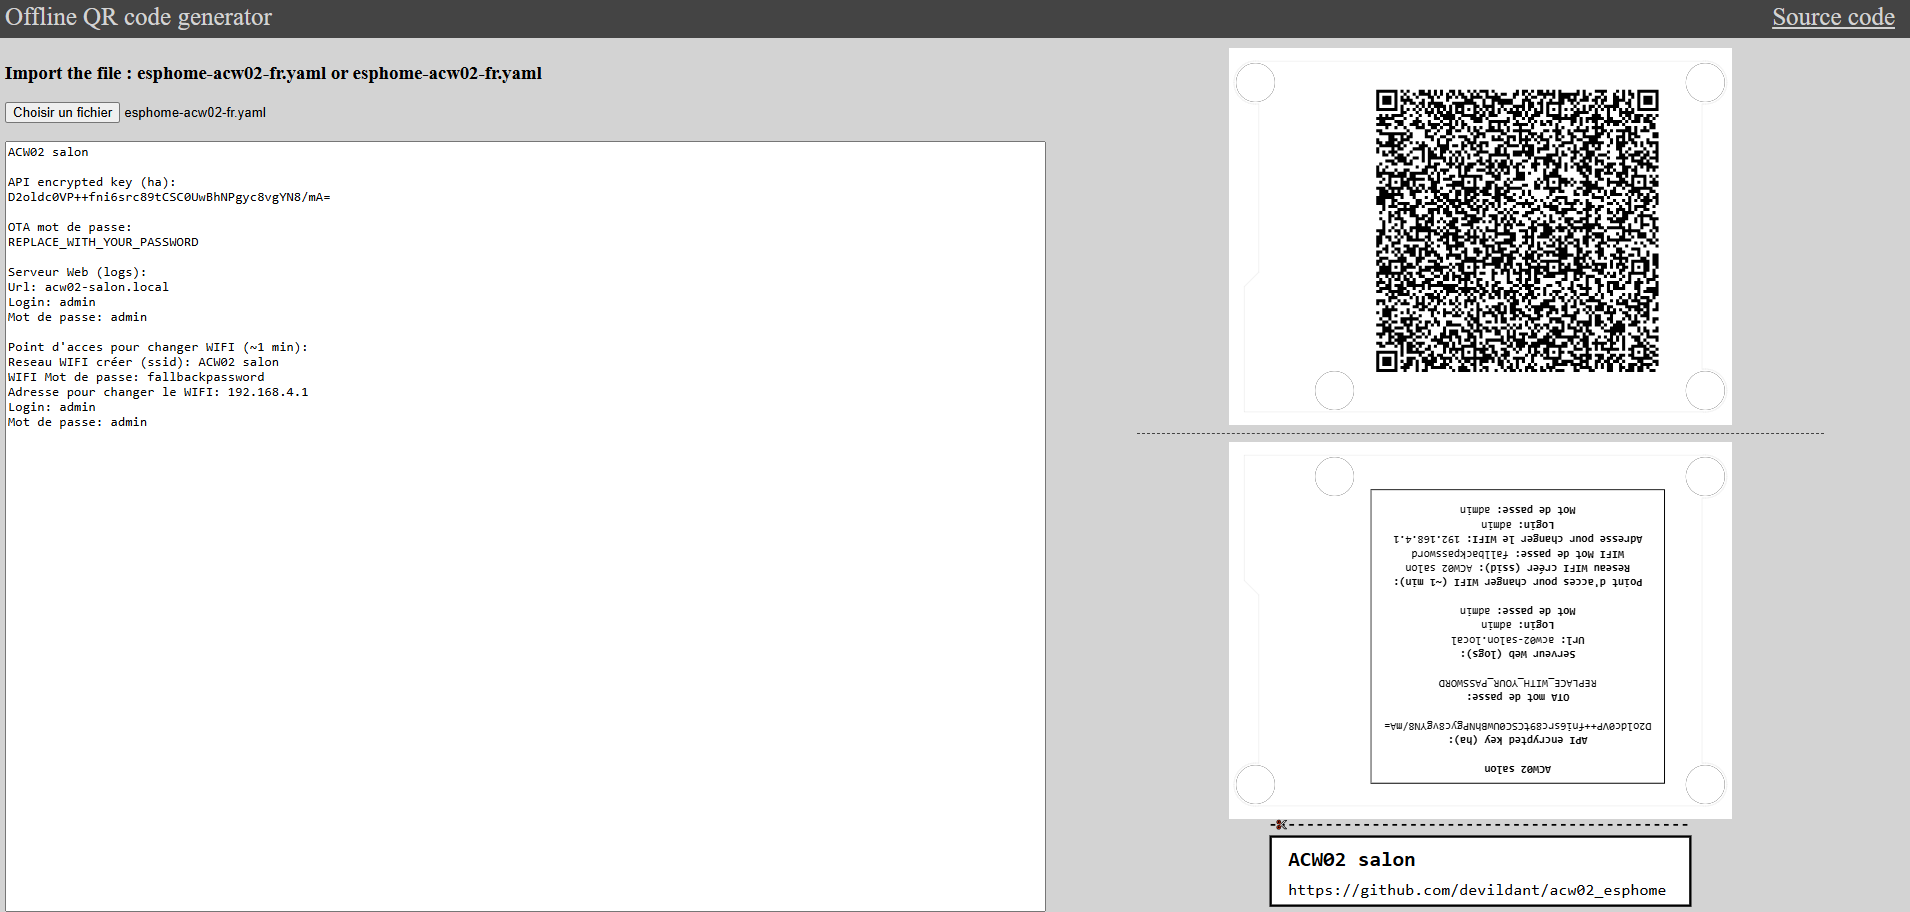This screenshot has width=1910, height=912.
Task: Click the REPLACE_WITH_YOUR_PASSWORD line in the text area
Action: tap(103, 242)
